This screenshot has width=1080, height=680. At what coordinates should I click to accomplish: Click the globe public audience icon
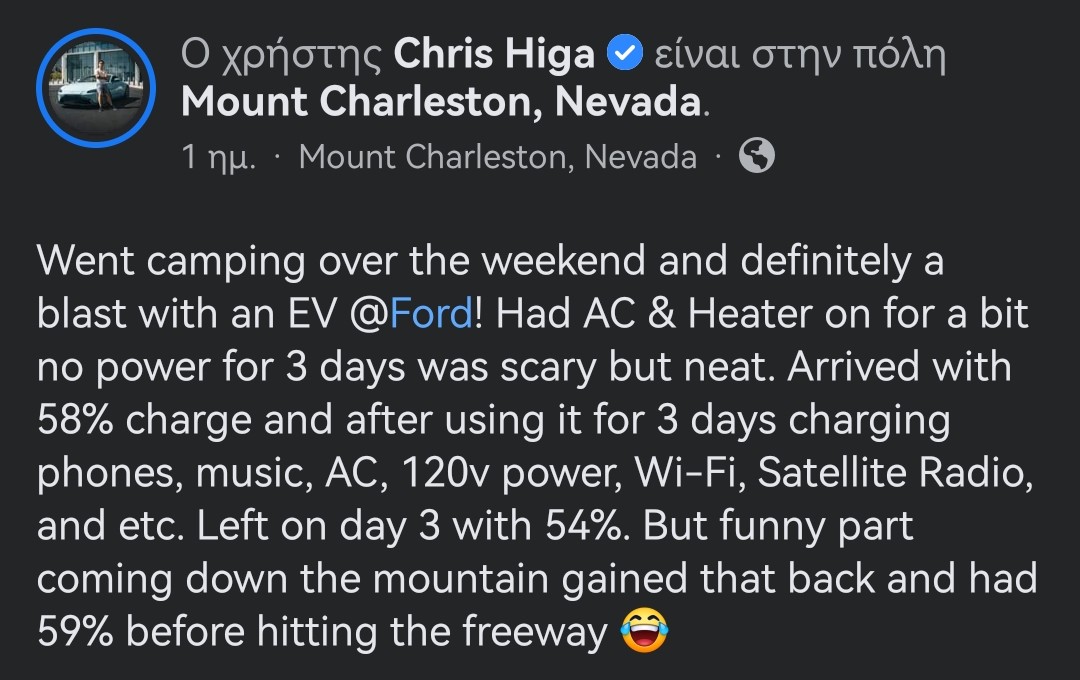756,156
